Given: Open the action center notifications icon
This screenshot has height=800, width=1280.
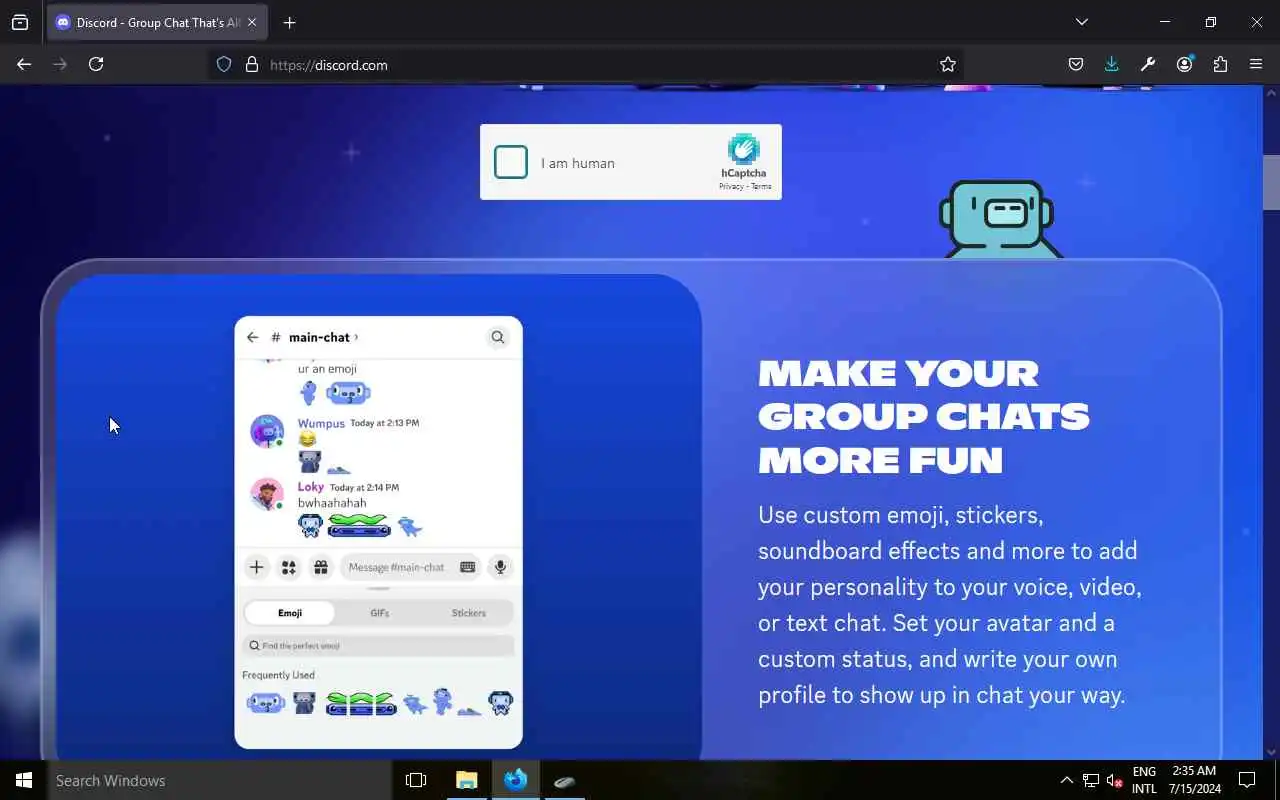Looking at the screenshot, I should click(1247, 780).
